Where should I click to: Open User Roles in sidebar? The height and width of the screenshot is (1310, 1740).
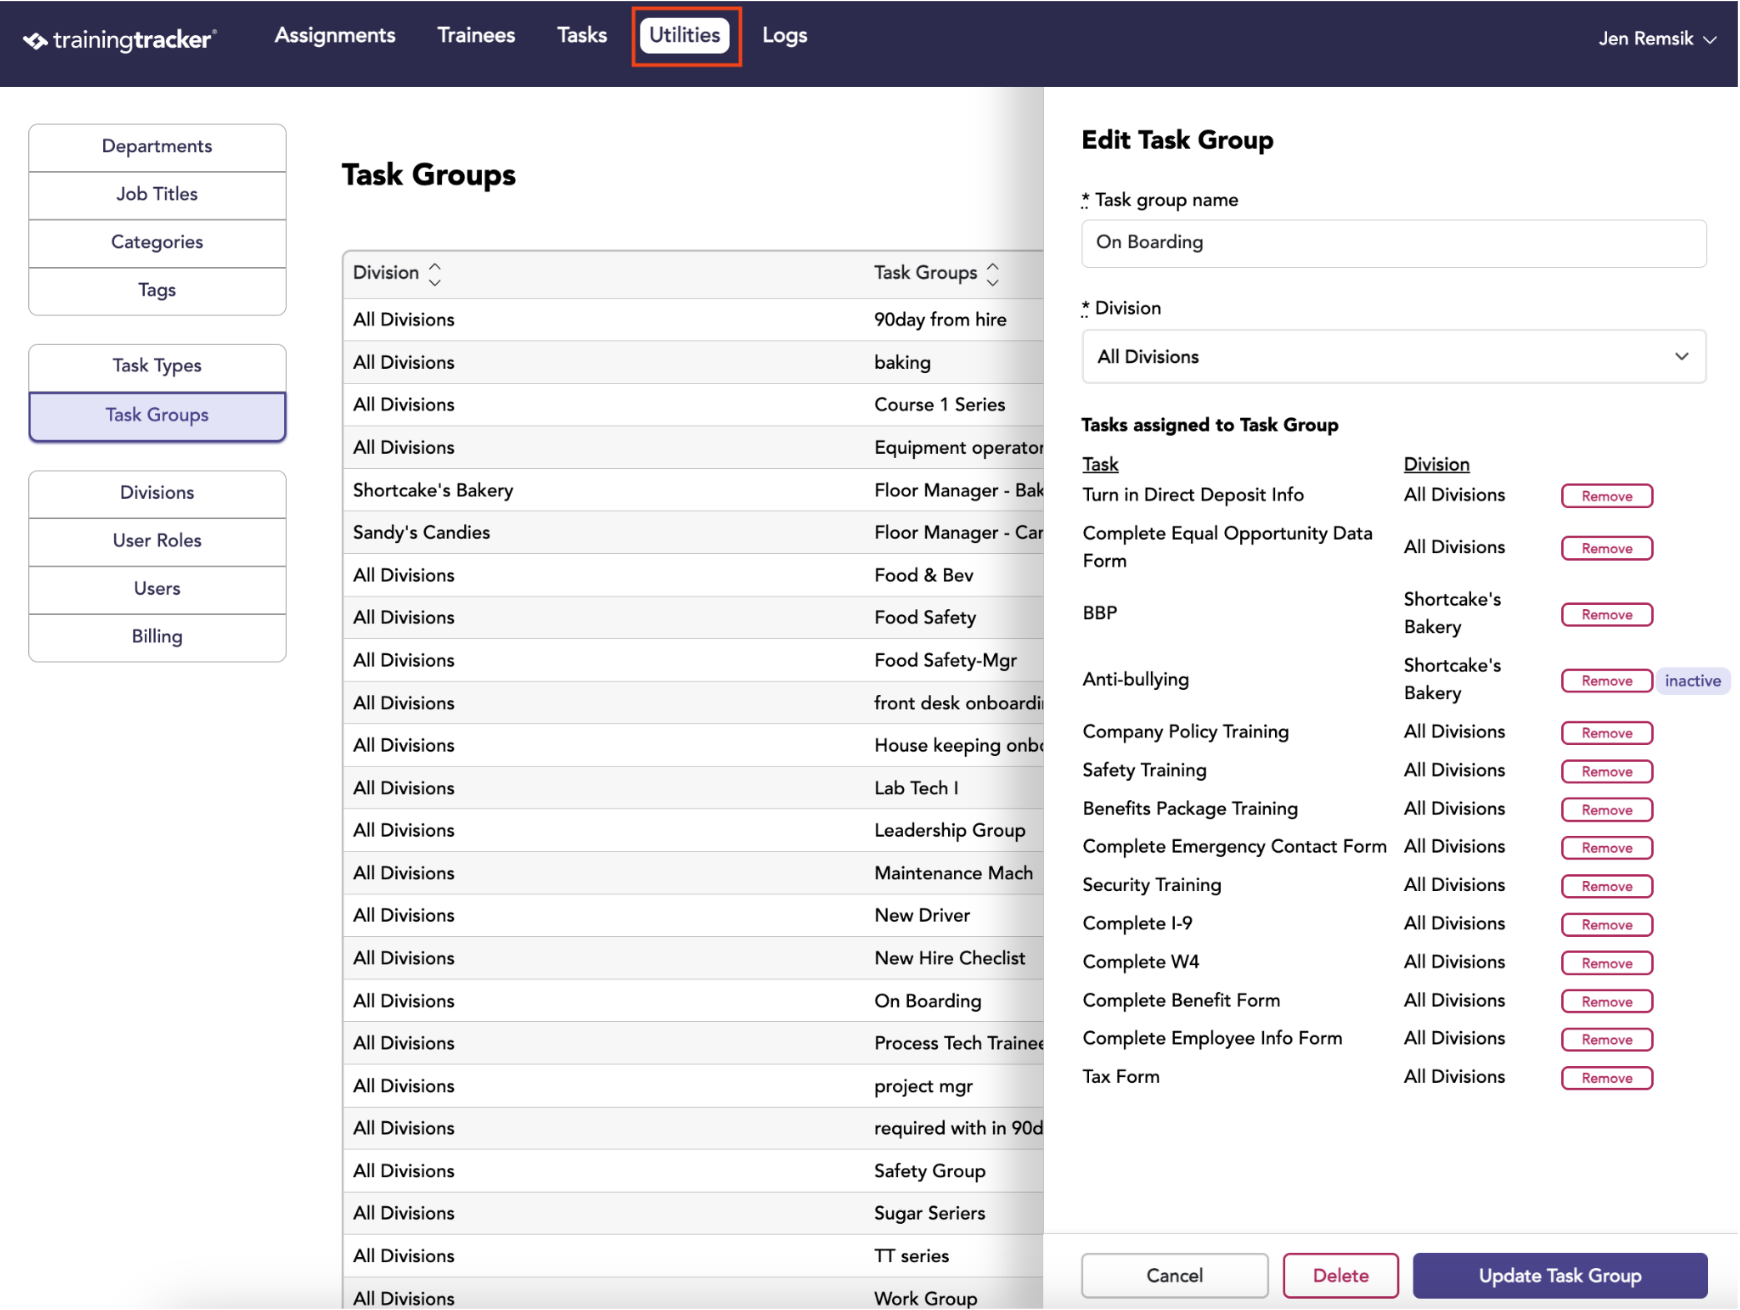click(157, 542)
